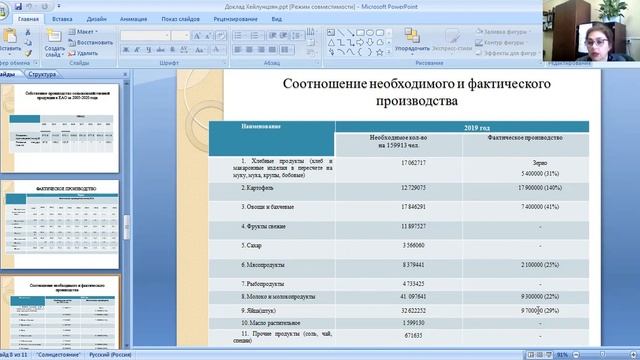This screenshot has width=640, height=360.
Task: Close the slides thumbnail pane
Action: coord(125,75)
